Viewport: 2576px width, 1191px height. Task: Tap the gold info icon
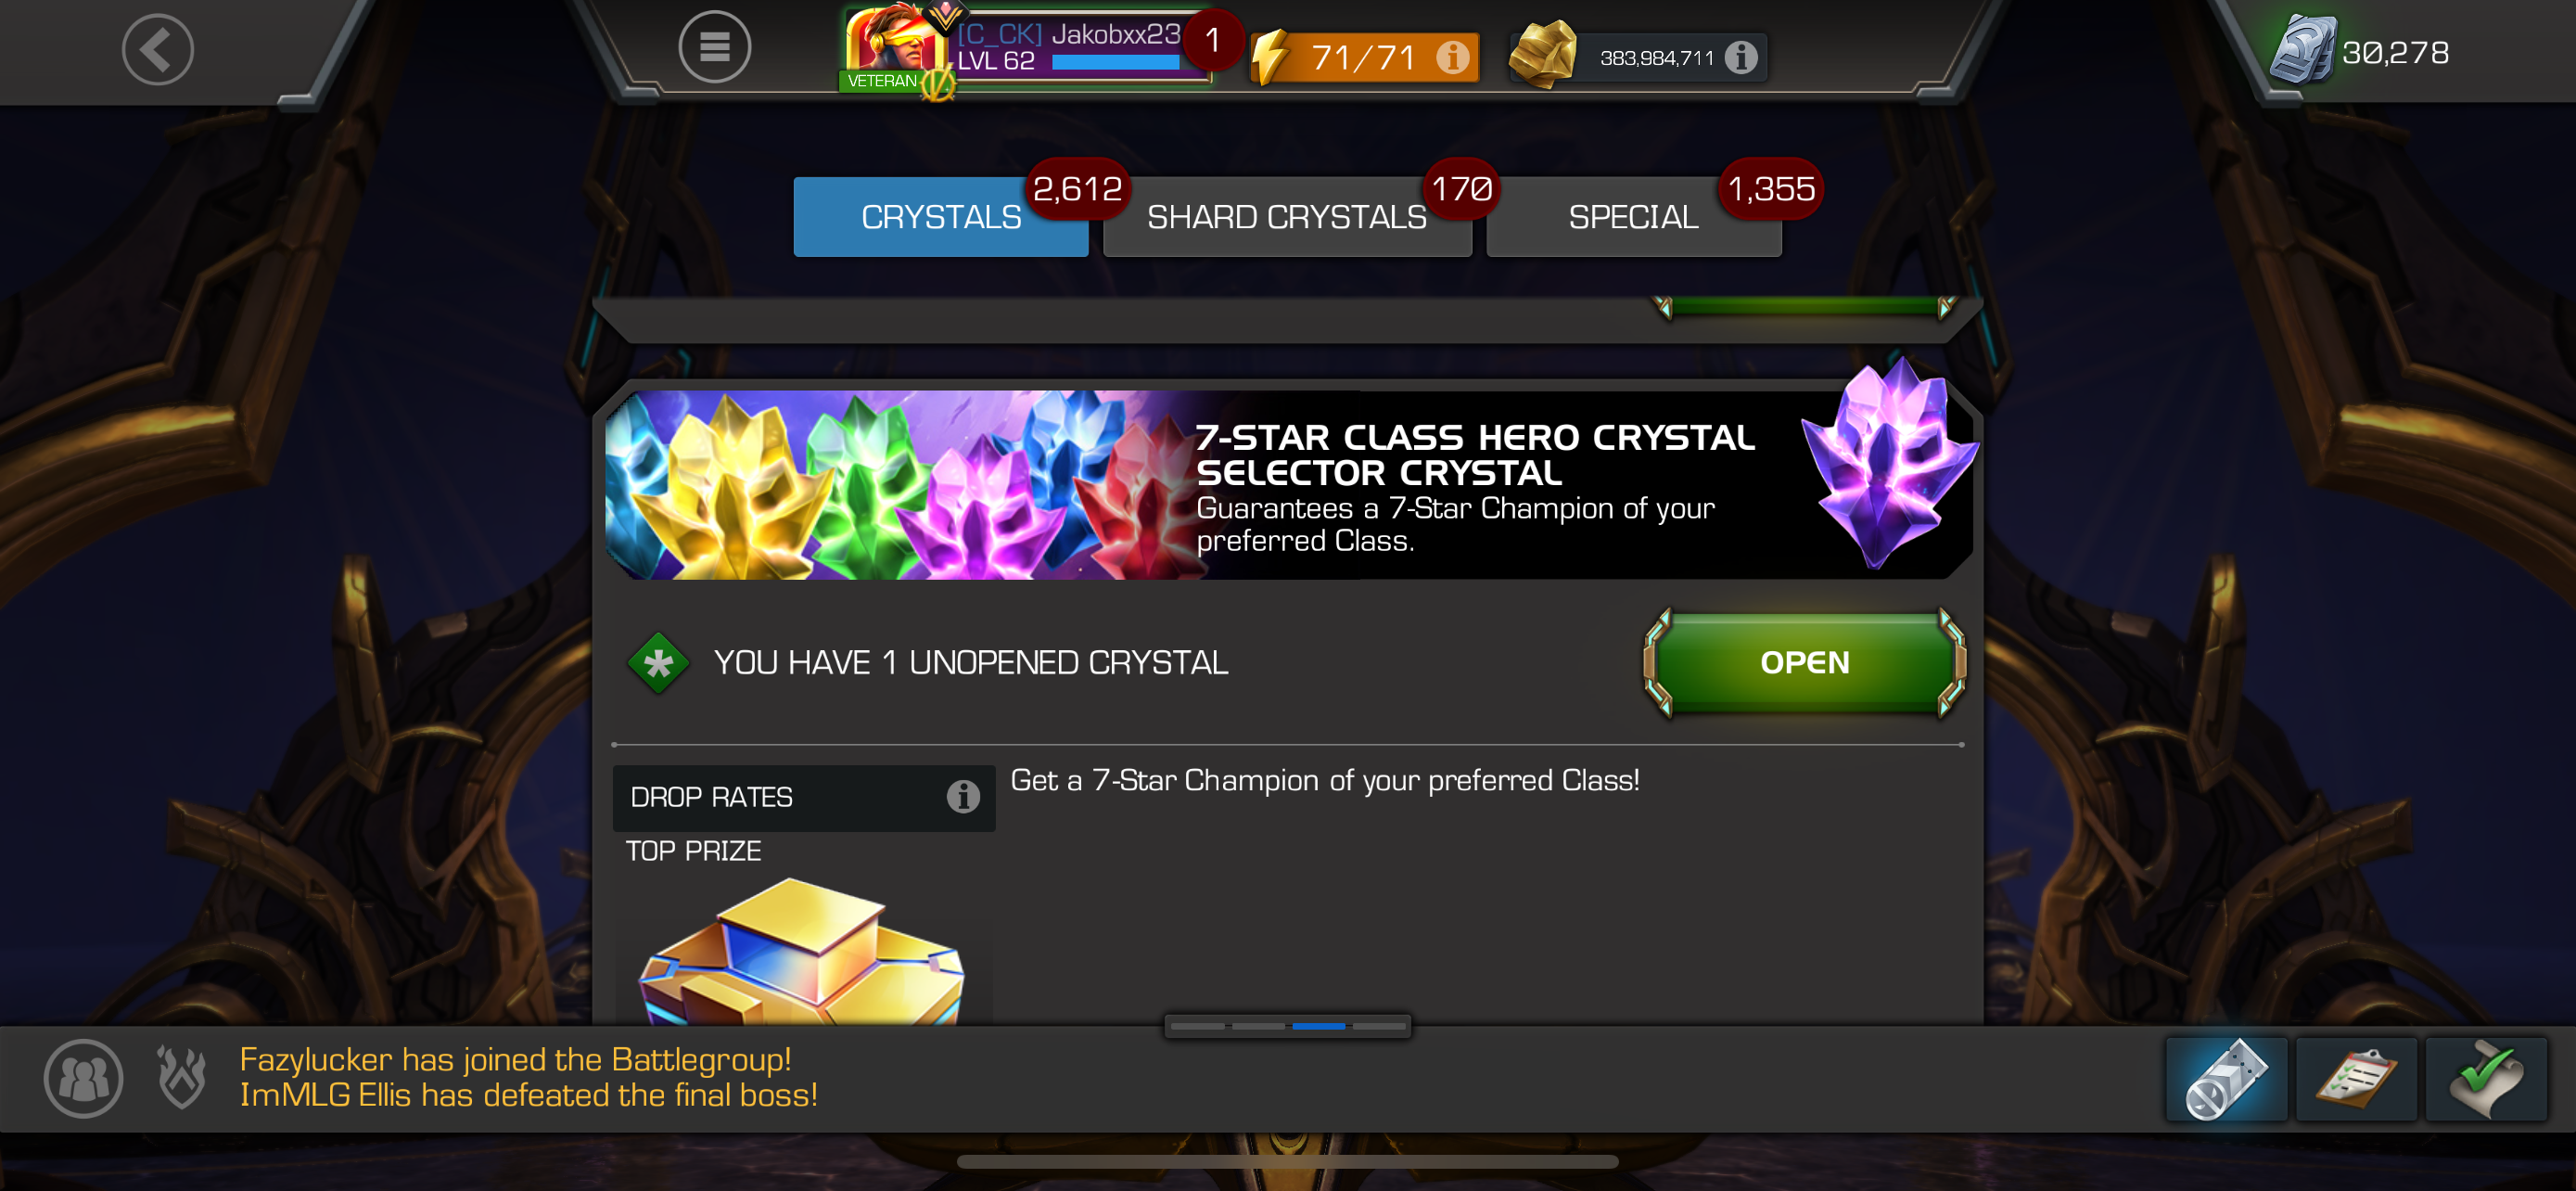(x=1741, y=57)
